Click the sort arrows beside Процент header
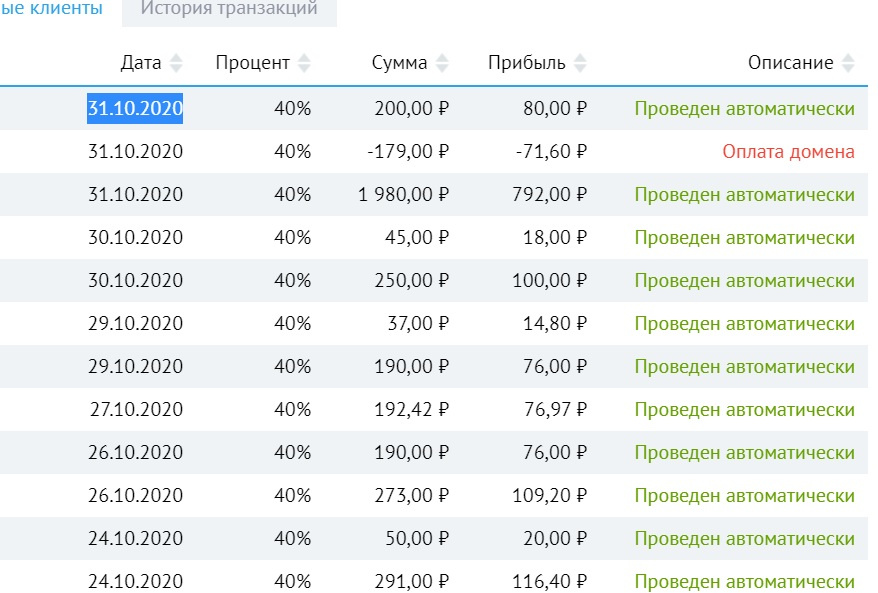878x593 pixels. (304, 63)
